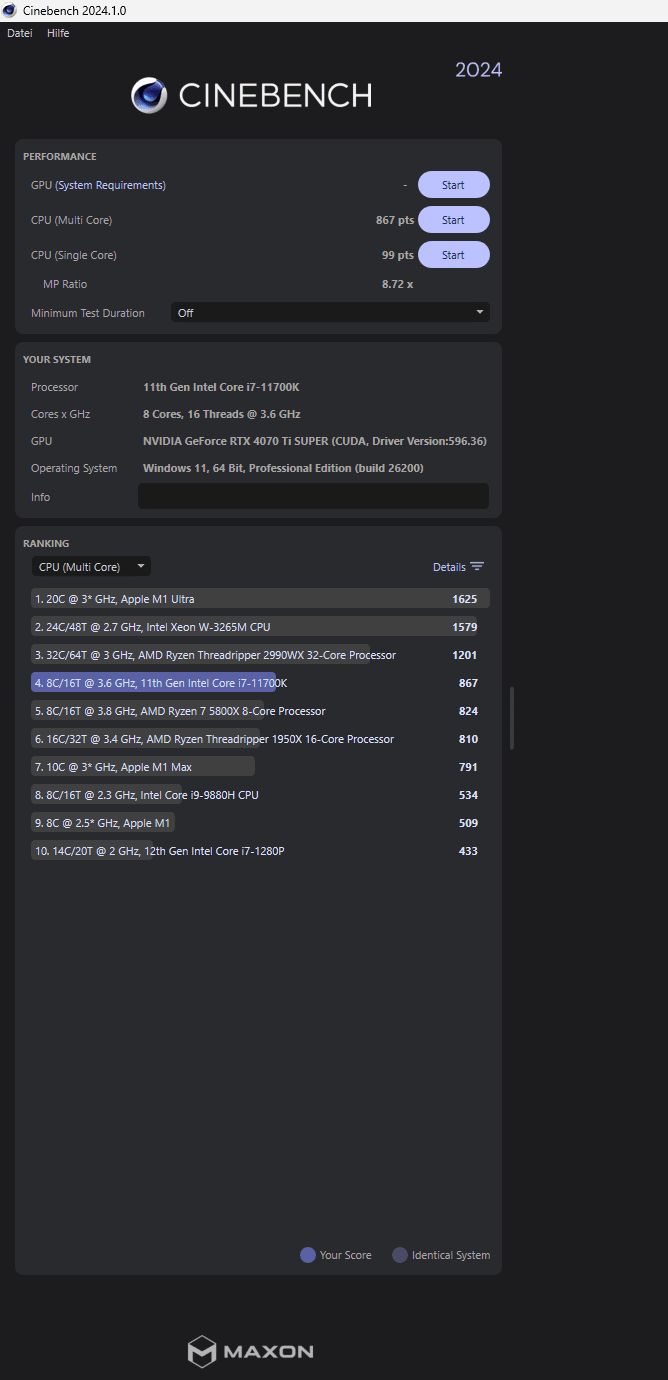Click the Maxon logo at bottom
This screenshot has height=1380, width=668.
tap(251, 1351)
